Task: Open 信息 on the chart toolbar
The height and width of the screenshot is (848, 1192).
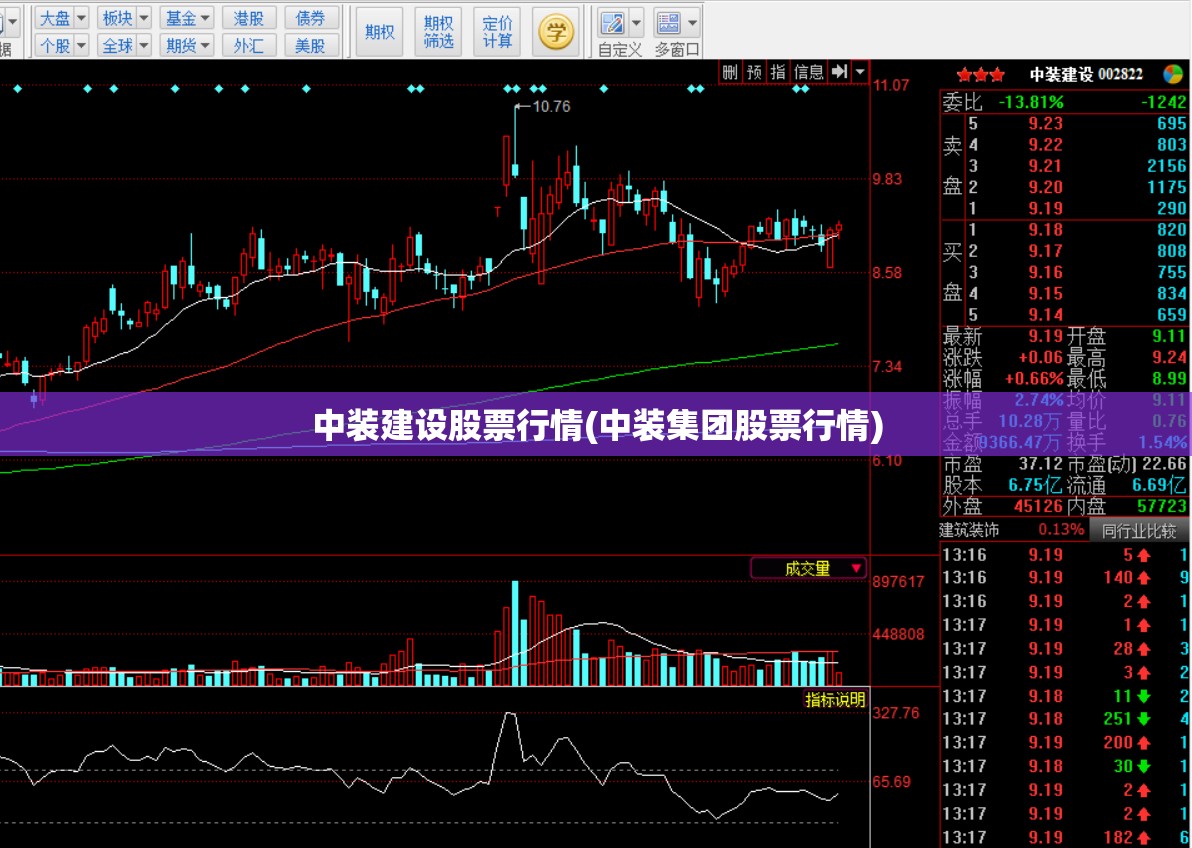Action: click(809, 72)
